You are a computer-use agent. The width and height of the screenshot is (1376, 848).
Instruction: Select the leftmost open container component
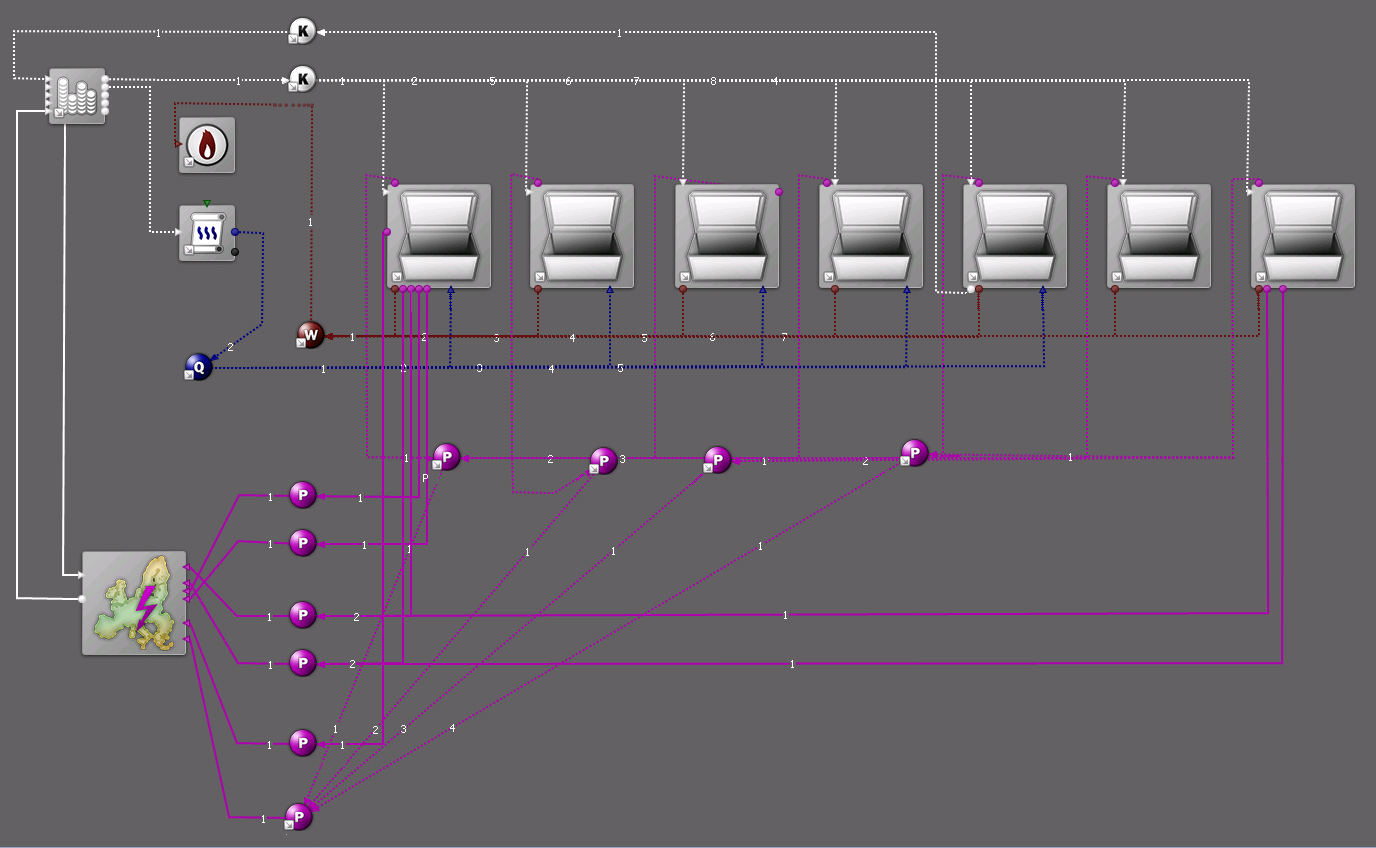pos(439,236)
